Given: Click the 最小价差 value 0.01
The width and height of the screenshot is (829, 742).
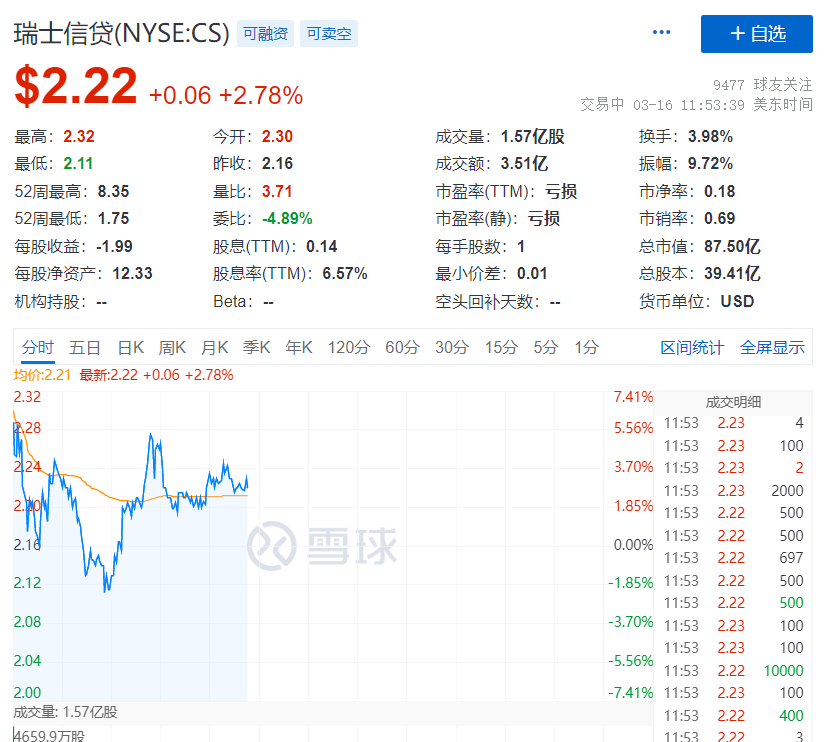Looking at the screenshot, I should pyautogui.click(x=532, y=273).
